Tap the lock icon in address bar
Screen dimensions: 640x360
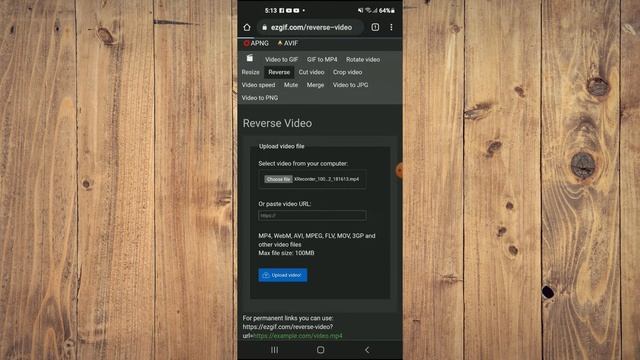(x=264, y=27)
